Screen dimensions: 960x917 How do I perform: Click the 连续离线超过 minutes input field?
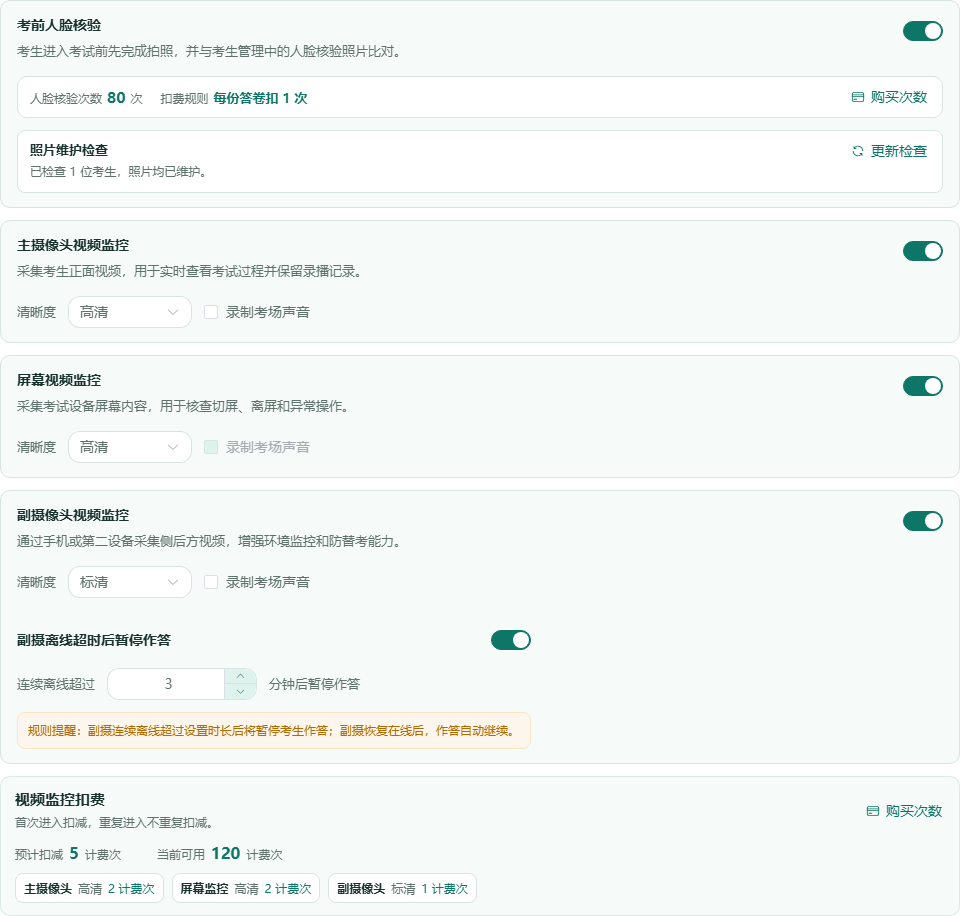(167, 684)
